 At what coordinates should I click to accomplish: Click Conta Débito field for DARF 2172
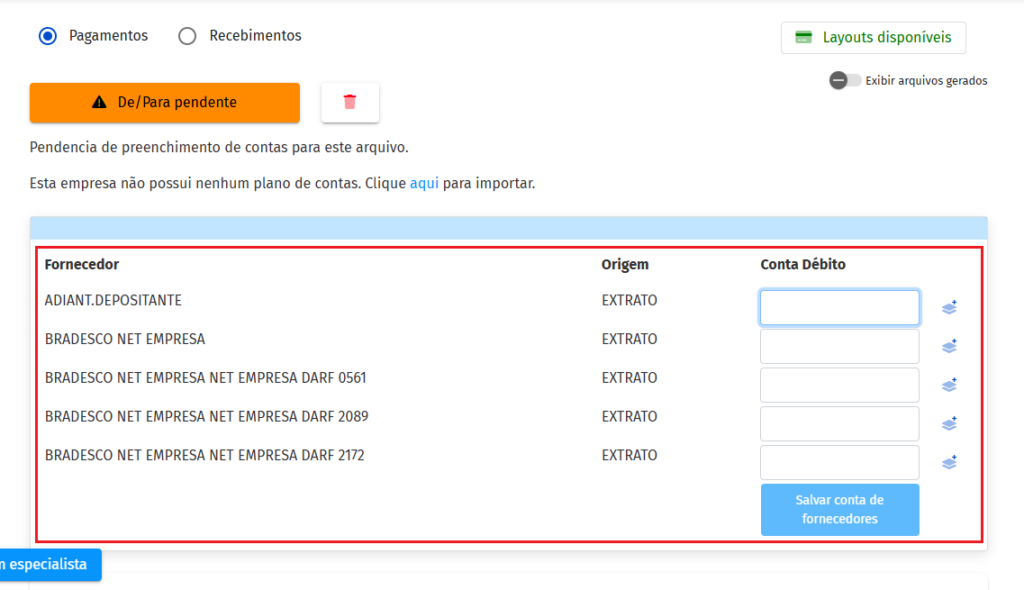(839, 462)
